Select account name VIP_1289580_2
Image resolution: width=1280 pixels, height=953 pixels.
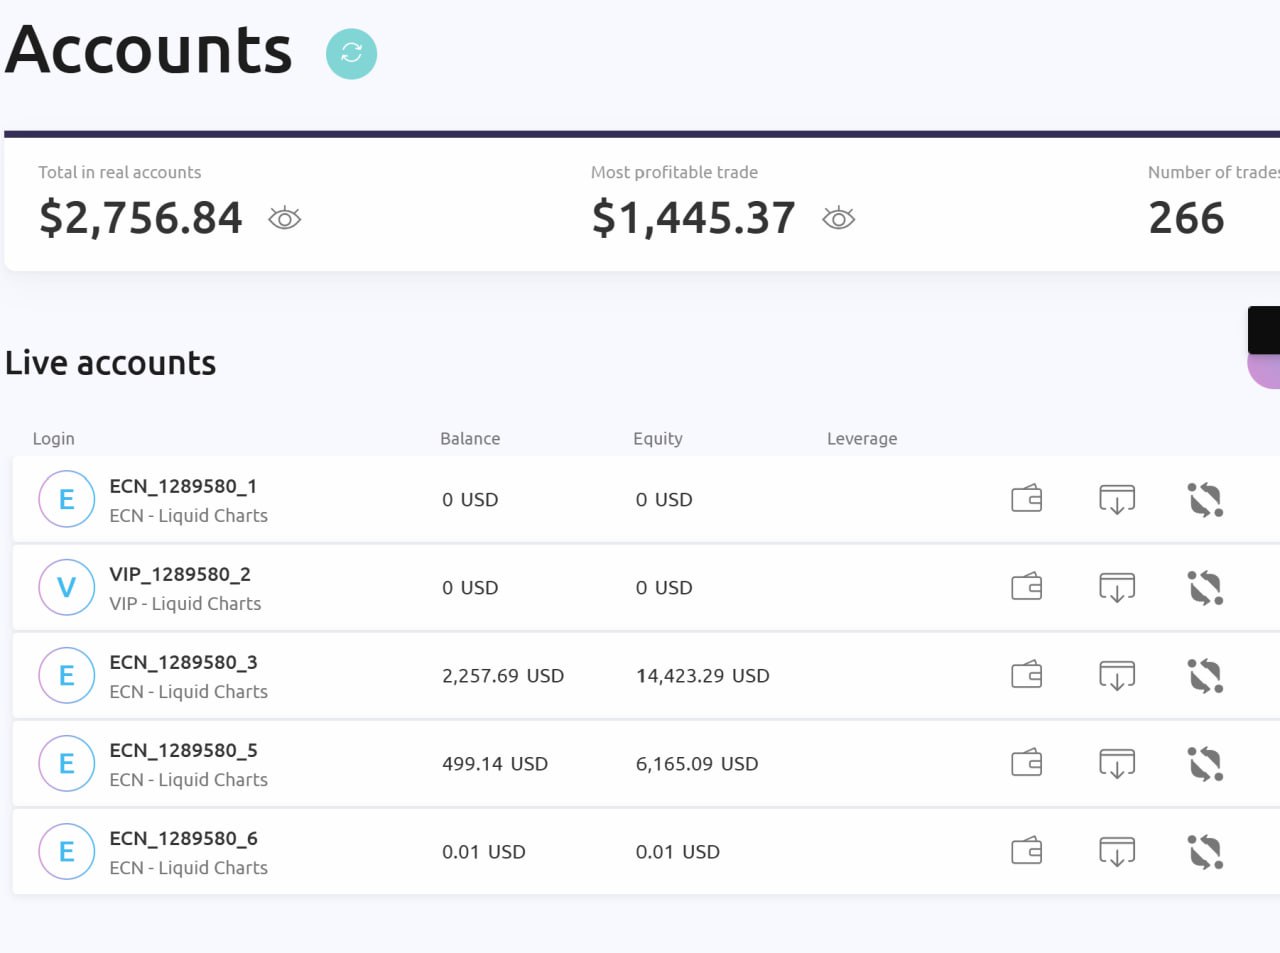180,574
